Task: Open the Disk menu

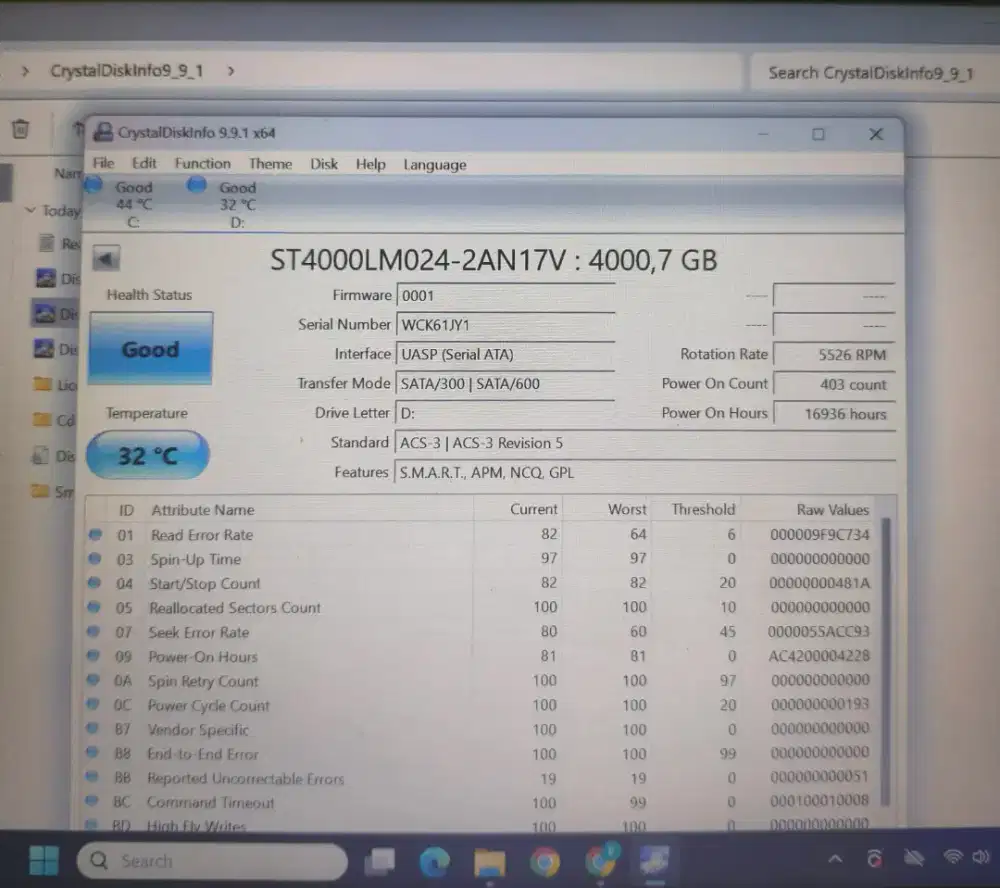Action: pyautogui.click(x=324, y=164)
